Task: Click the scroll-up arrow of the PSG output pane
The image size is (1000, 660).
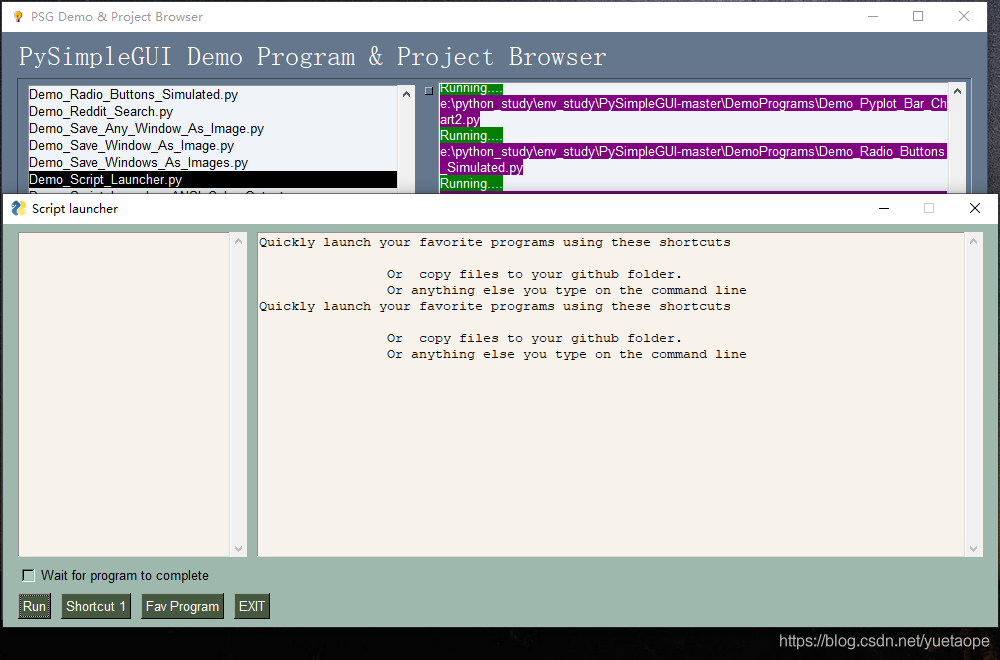Action: click(957, 92)
